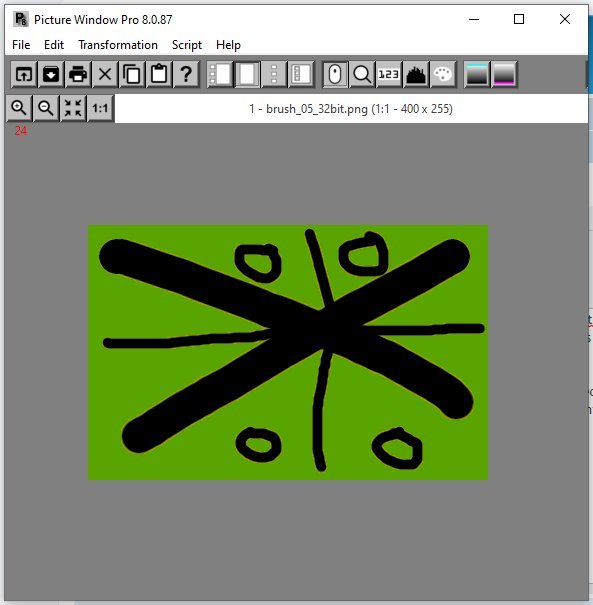The height and width of the screenshot is (605, 593).
Task: Click the Paste clipboard toolbar icon
Action: tap(159, 74)
